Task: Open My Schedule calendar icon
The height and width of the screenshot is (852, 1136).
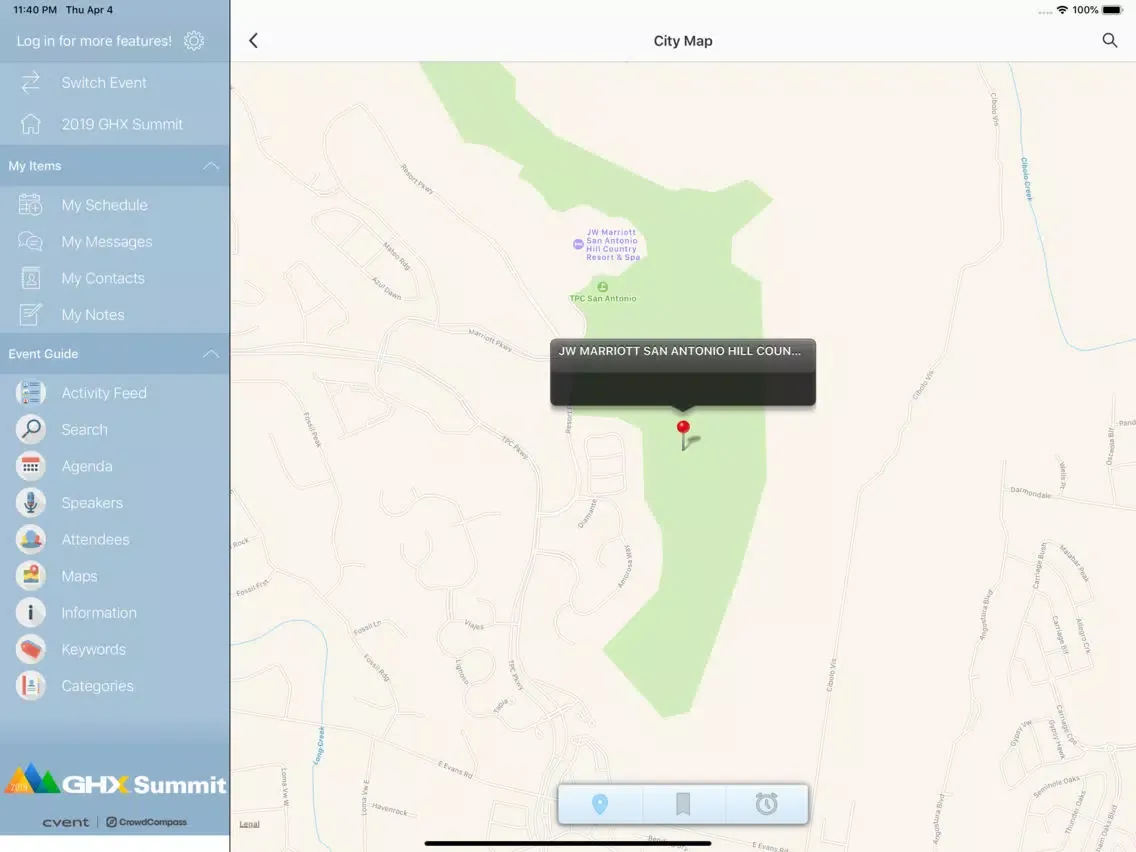Action: (x=30, y=205)
